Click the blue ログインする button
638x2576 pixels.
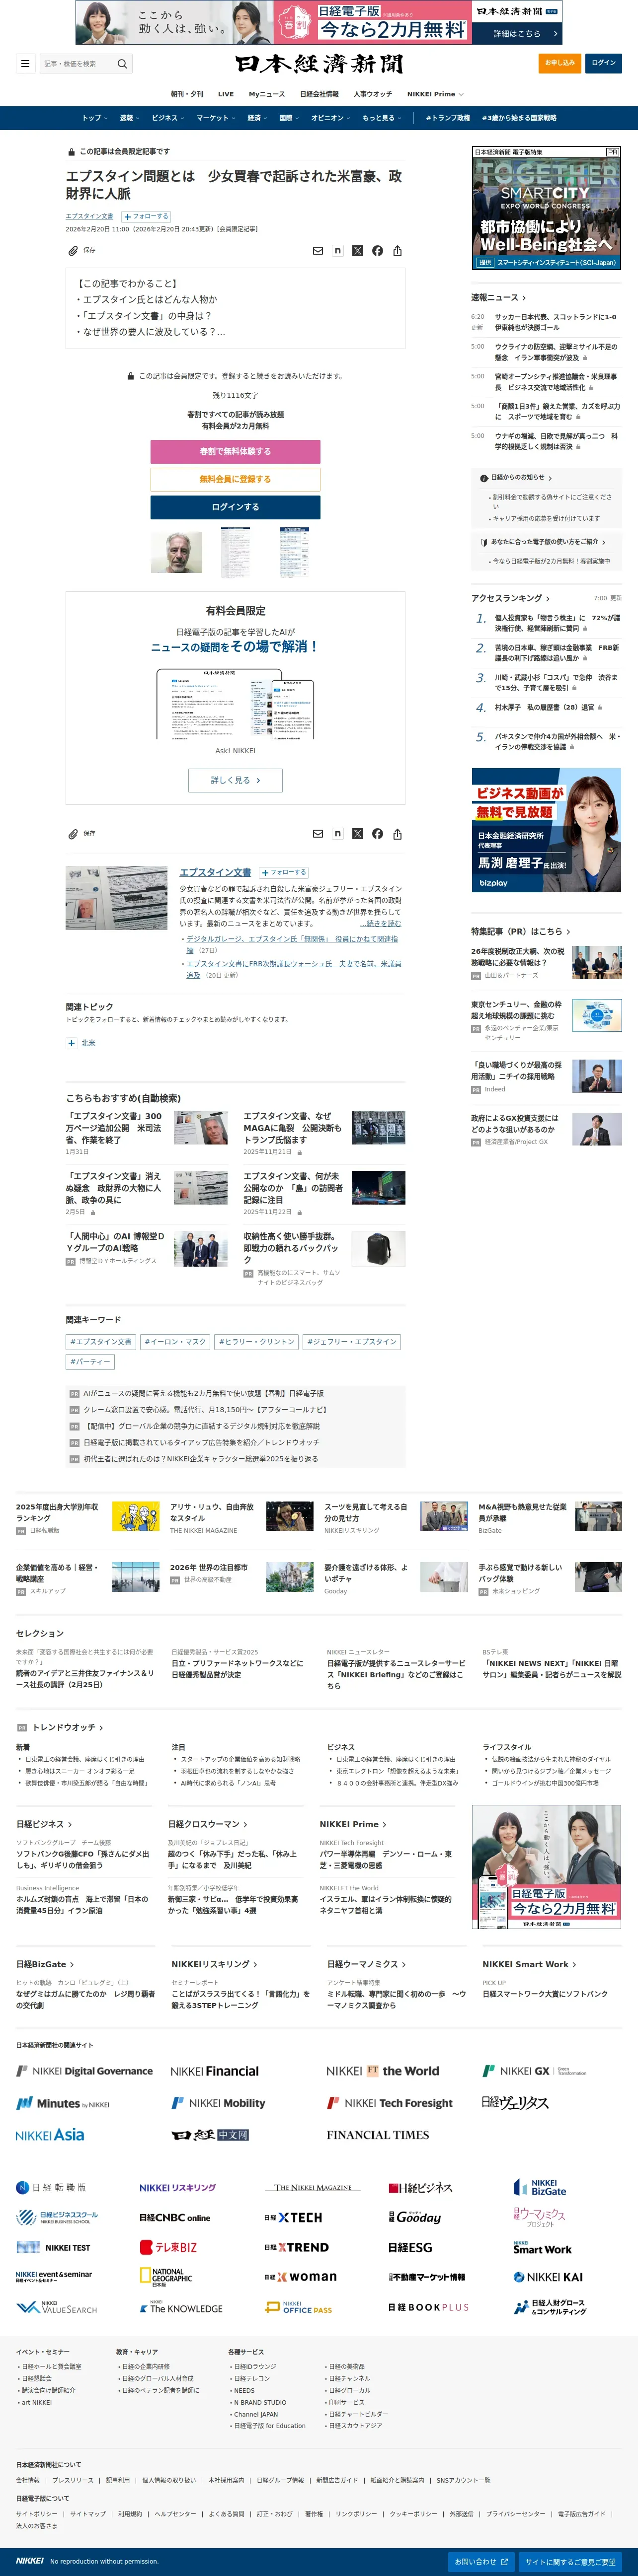point(236,507)
